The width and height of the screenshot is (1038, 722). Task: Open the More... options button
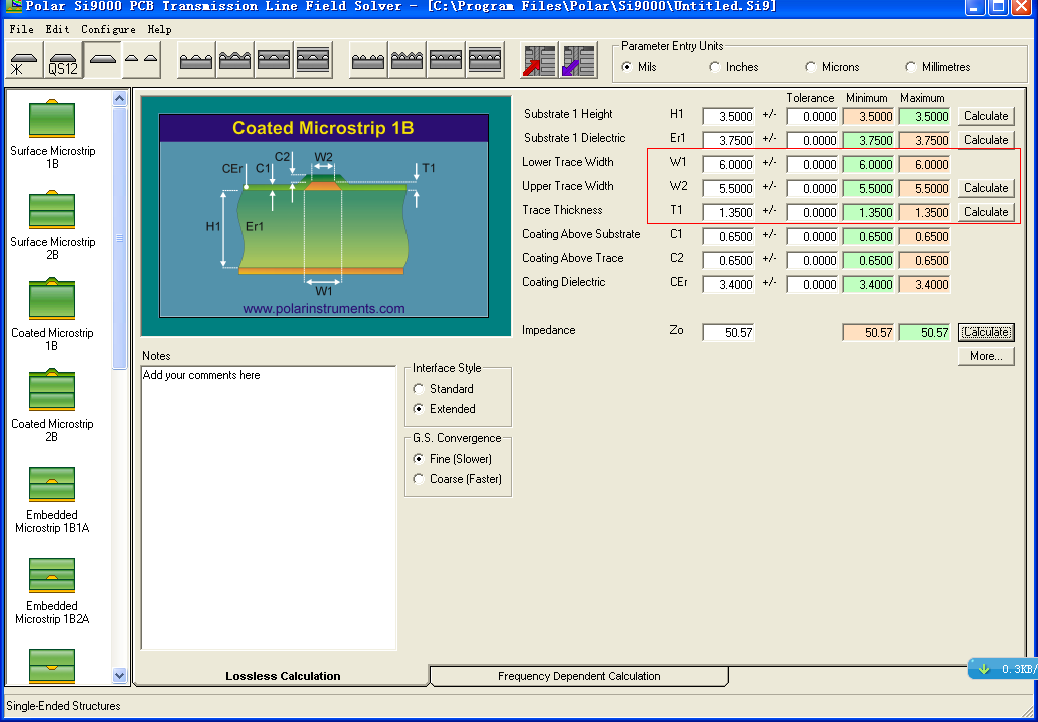pyautogui.click(x=986, y=356)
